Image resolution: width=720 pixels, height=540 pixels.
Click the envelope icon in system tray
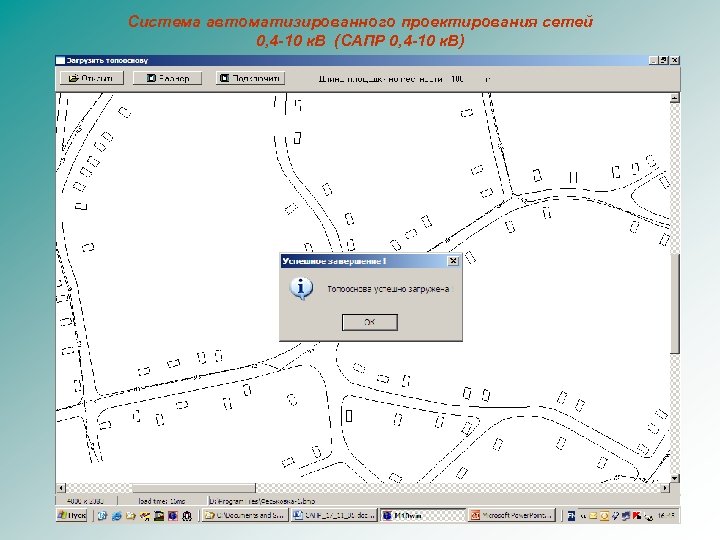(594, 516)
